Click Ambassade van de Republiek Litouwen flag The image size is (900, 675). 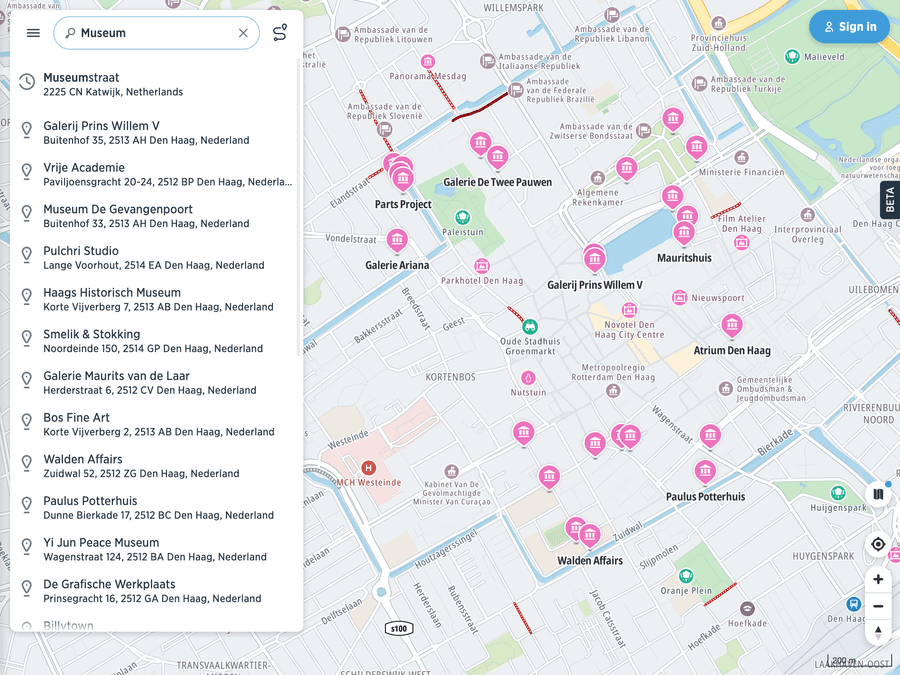tap(343, 34)
